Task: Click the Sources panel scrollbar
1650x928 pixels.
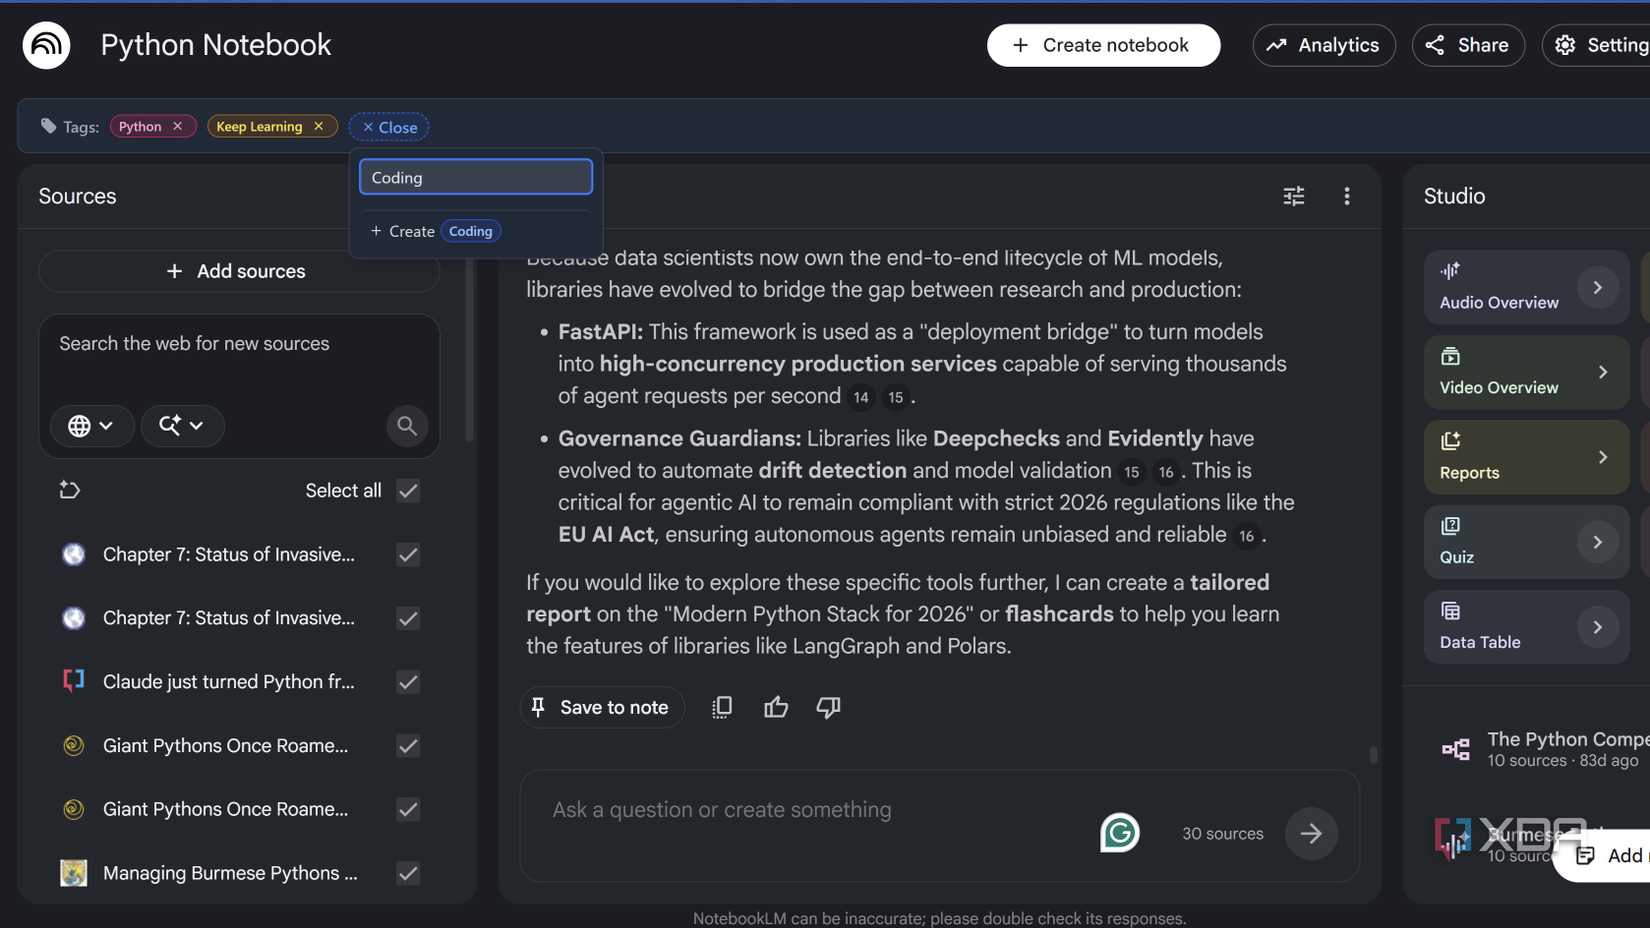Action: point(469,350)
